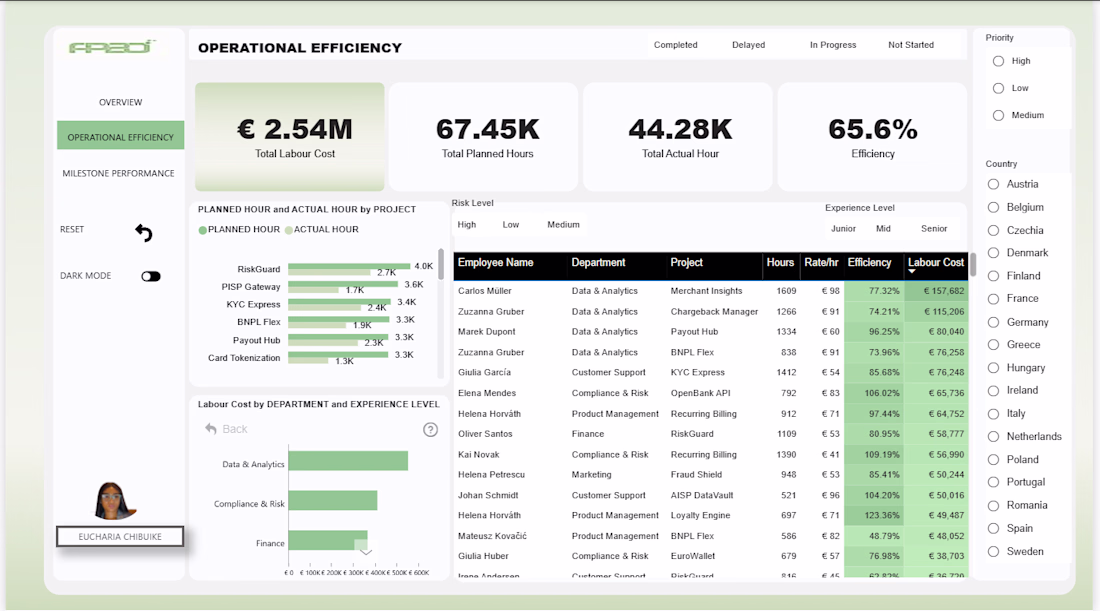Image resolution: width=1100 pixels, height=611 pixels.
Task: Open the Milestone Performance page
Action: coord(119,173)
